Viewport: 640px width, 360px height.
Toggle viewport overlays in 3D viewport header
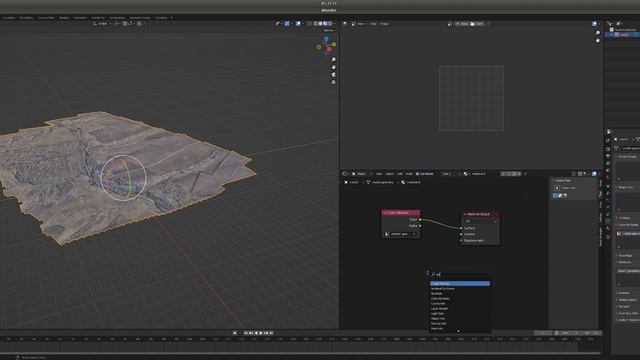(x=298, y=24)
